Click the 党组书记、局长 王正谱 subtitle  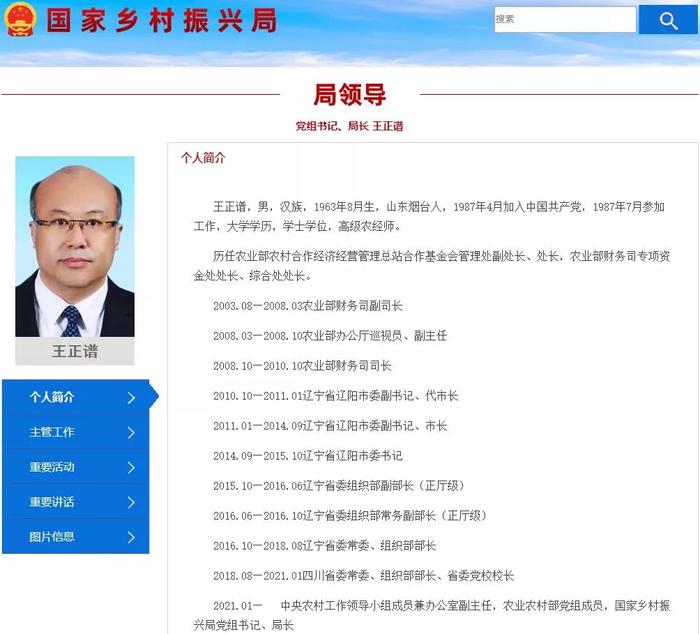[x=350, y=126]
